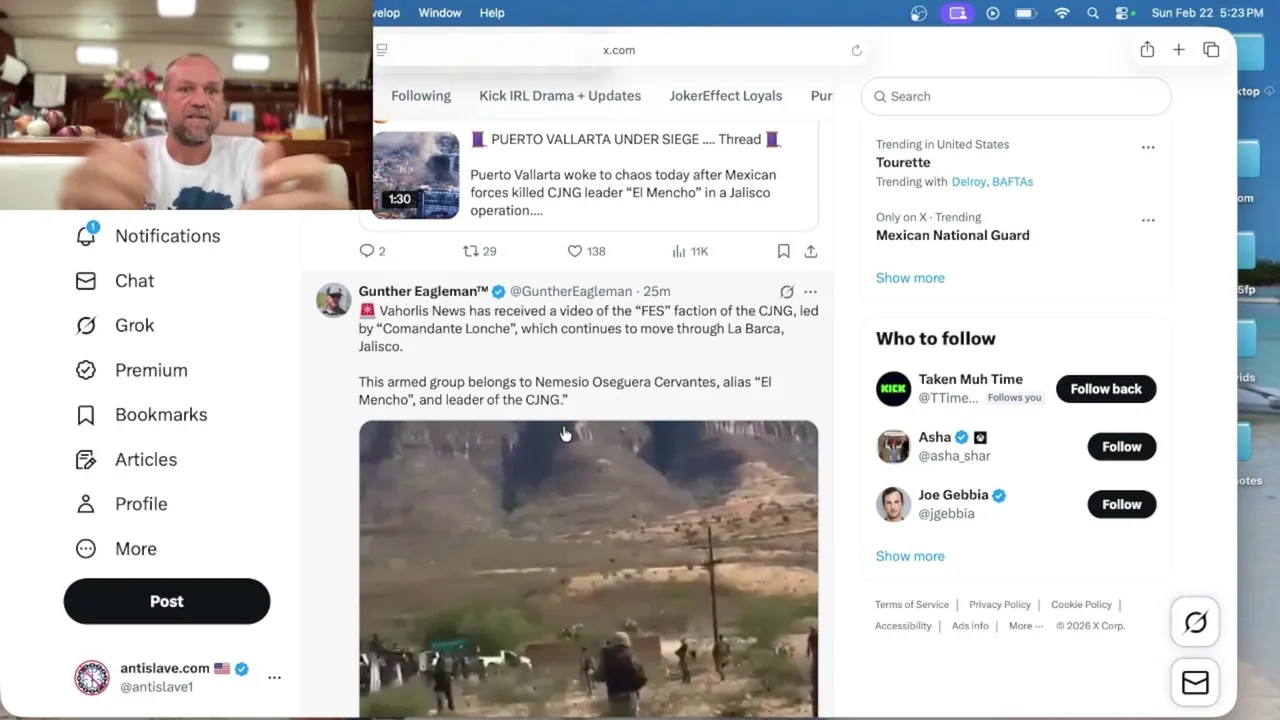1280x720 pixels.
Task: Play the Gunther Eagleman CJNG video
Action: click(588, 568)
